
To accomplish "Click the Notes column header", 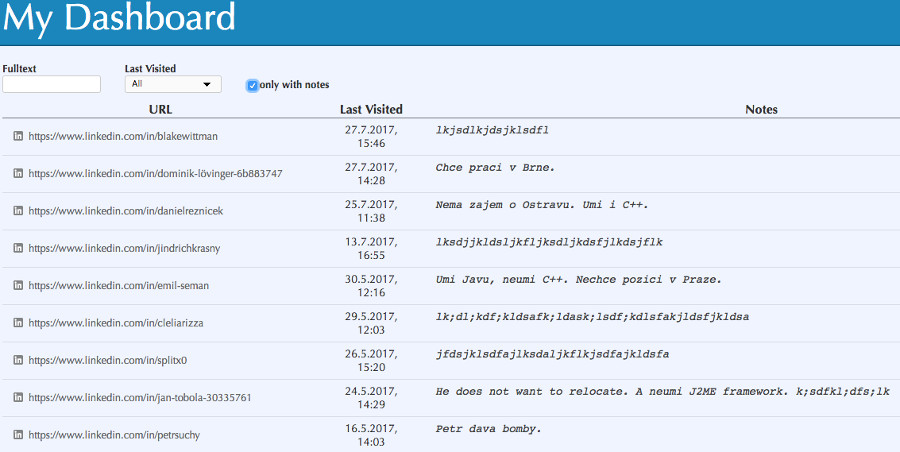I will (x=761, y=110).
